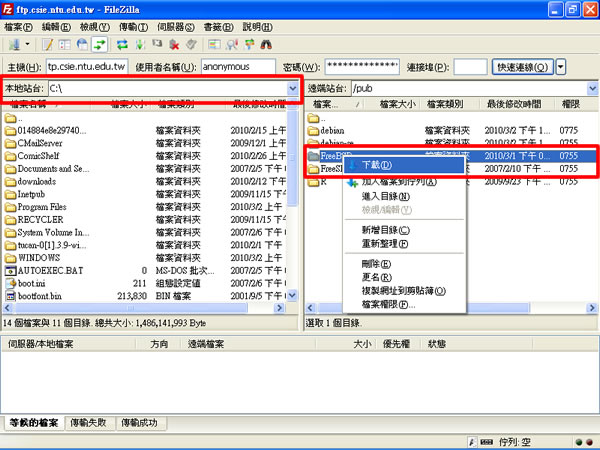
Task: Click the disconnect from server icon
Action: pos(174,45)
